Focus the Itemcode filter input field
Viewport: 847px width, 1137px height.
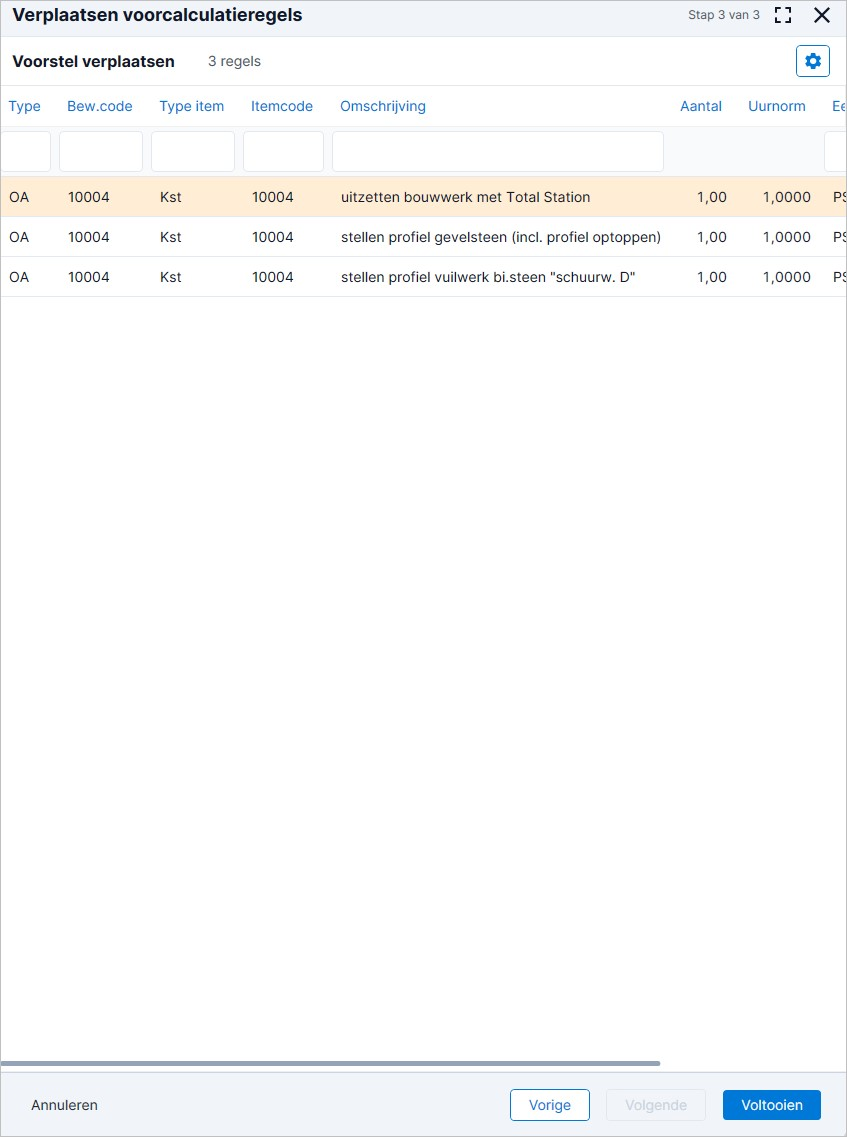(284, 152)
